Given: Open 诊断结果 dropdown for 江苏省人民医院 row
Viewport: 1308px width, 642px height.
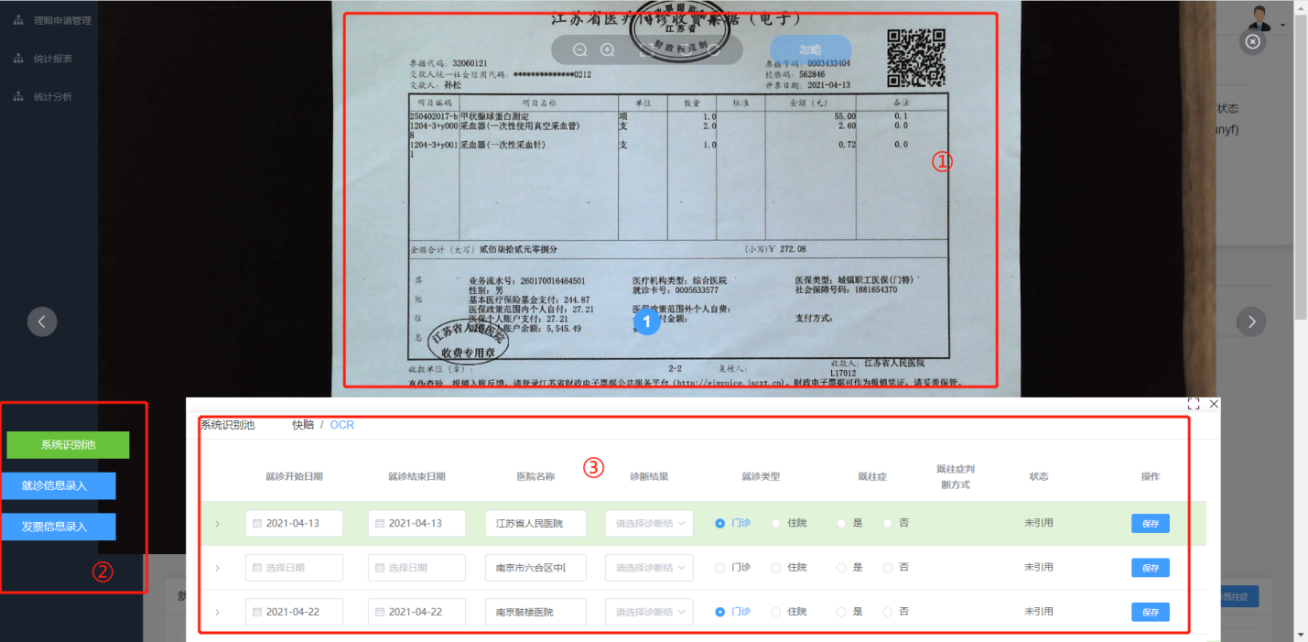Looking at the screenshot, I should click(649, 523).
